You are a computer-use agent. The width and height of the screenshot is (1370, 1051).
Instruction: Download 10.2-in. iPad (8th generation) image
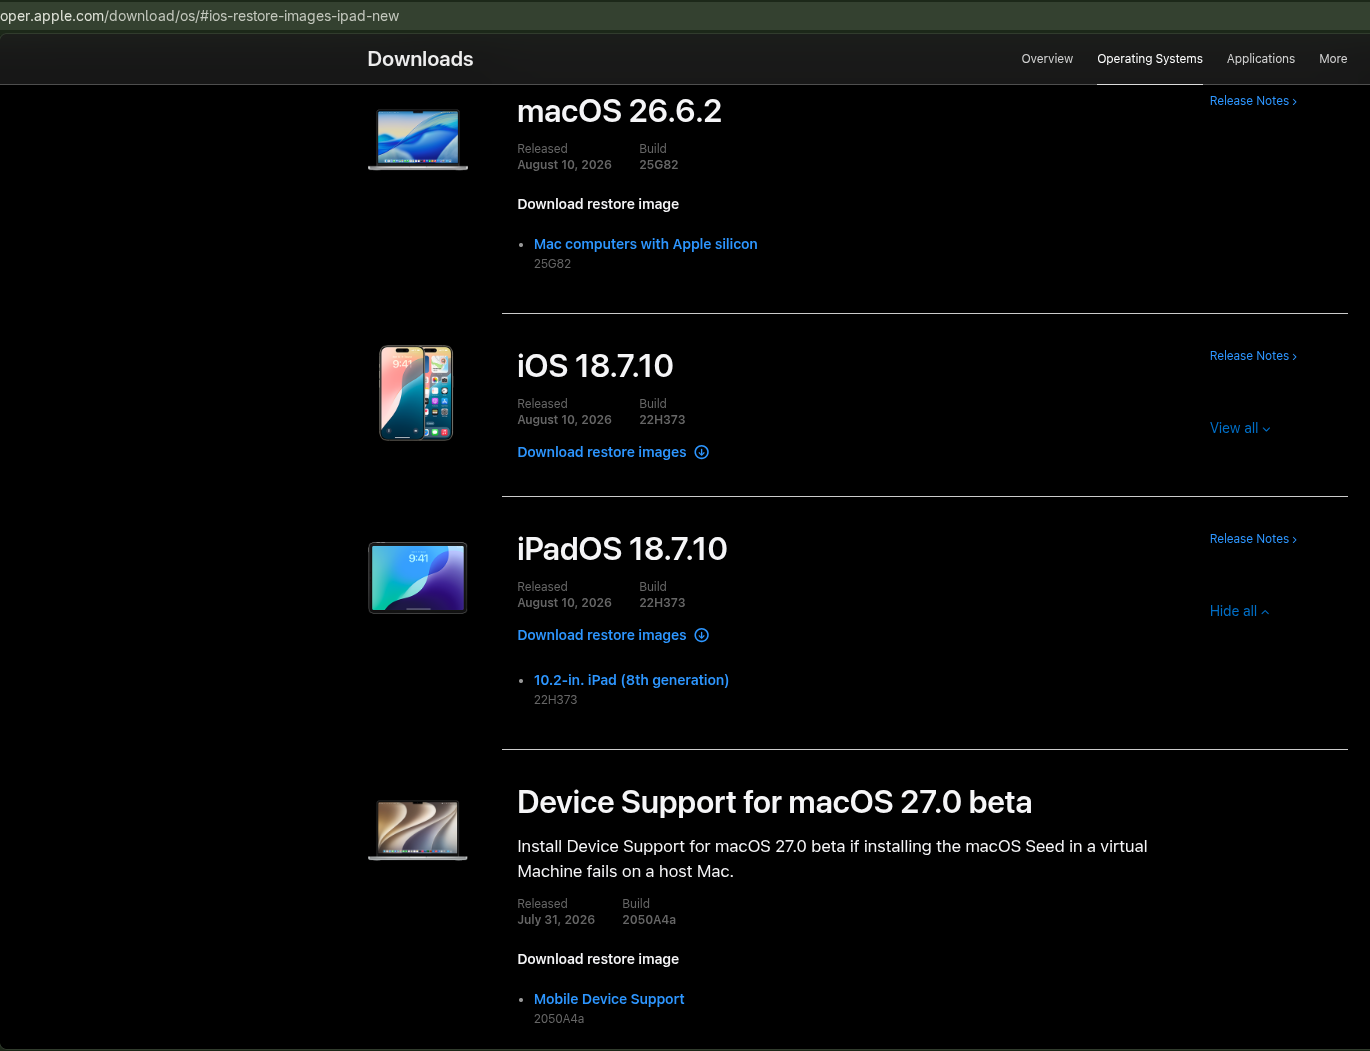pyautogui.click(x=631, y=680)
